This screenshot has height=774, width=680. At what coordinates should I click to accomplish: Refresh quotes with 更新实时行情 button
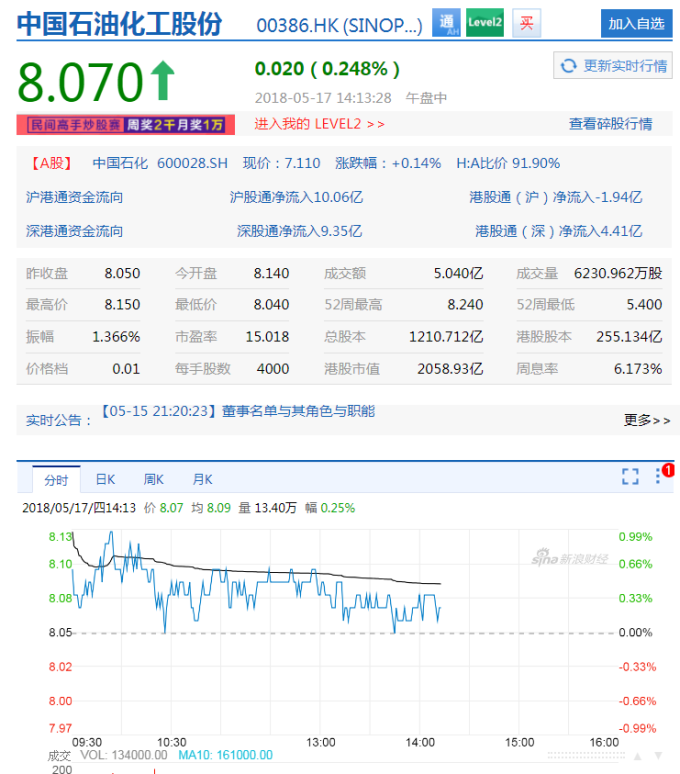tap(613, 65)
